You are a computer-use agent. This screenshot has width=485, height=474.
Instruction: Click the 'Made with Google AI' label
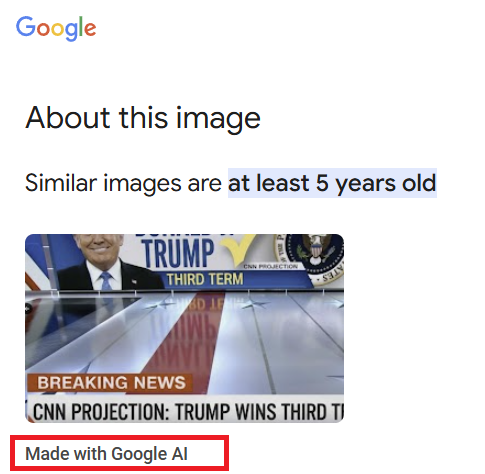coord(106,454)
